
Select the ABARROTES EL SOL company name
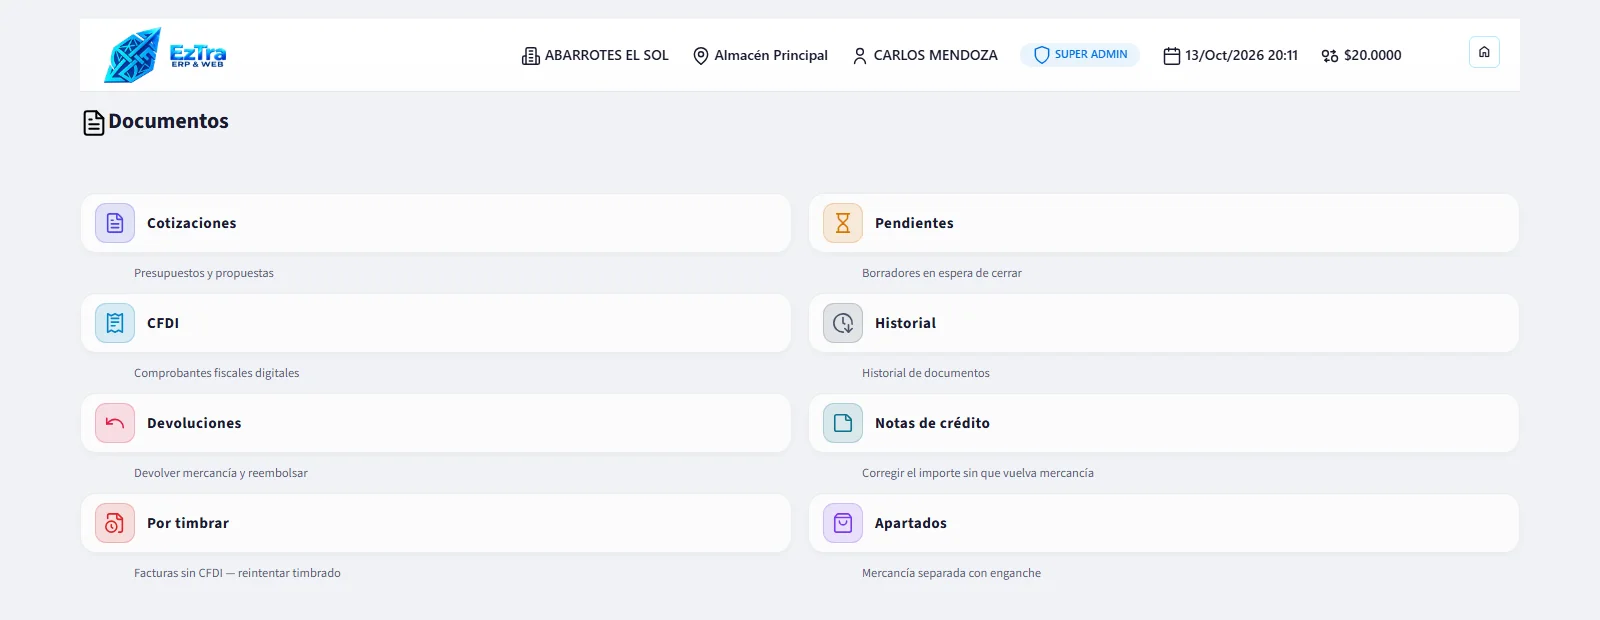pyautogui.click(x=606, y=56)
